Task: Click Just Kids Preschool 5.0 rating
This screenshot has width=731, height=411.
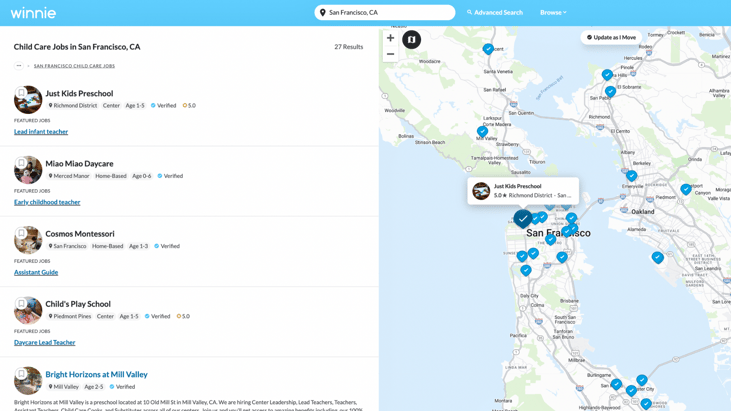Action: pos(189,106)
